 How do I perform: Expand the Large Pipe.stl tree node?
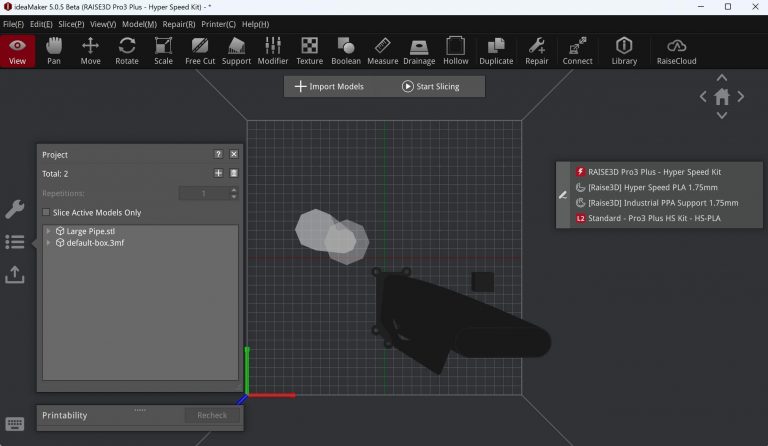(x=48, y=231)
